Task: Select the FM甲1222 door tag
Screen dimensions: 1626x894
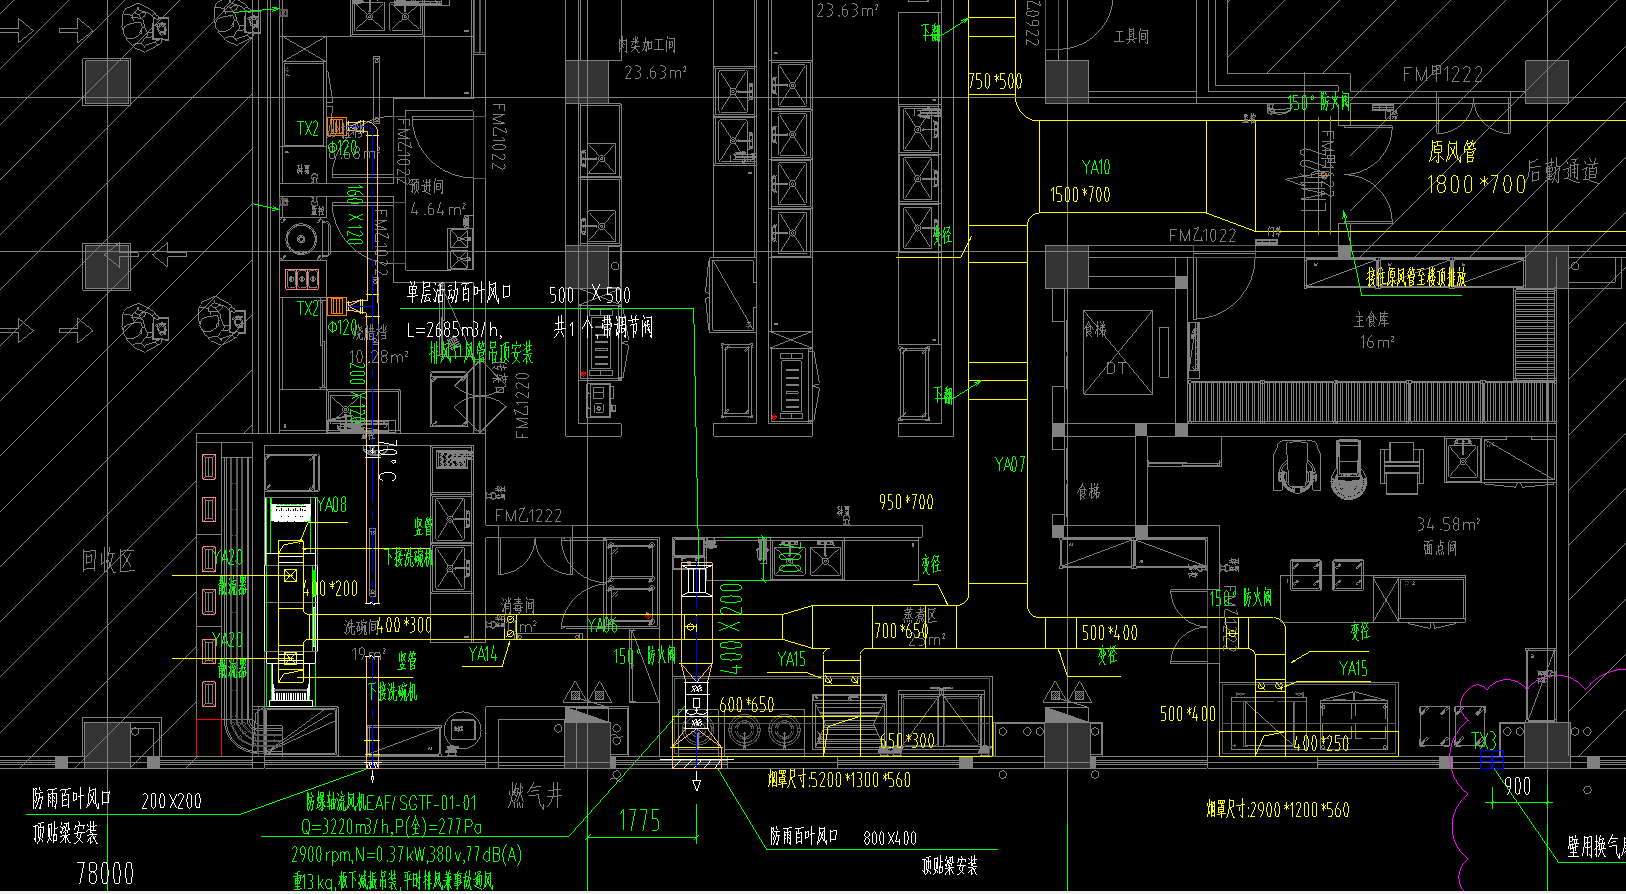Action: (1443, 74)
